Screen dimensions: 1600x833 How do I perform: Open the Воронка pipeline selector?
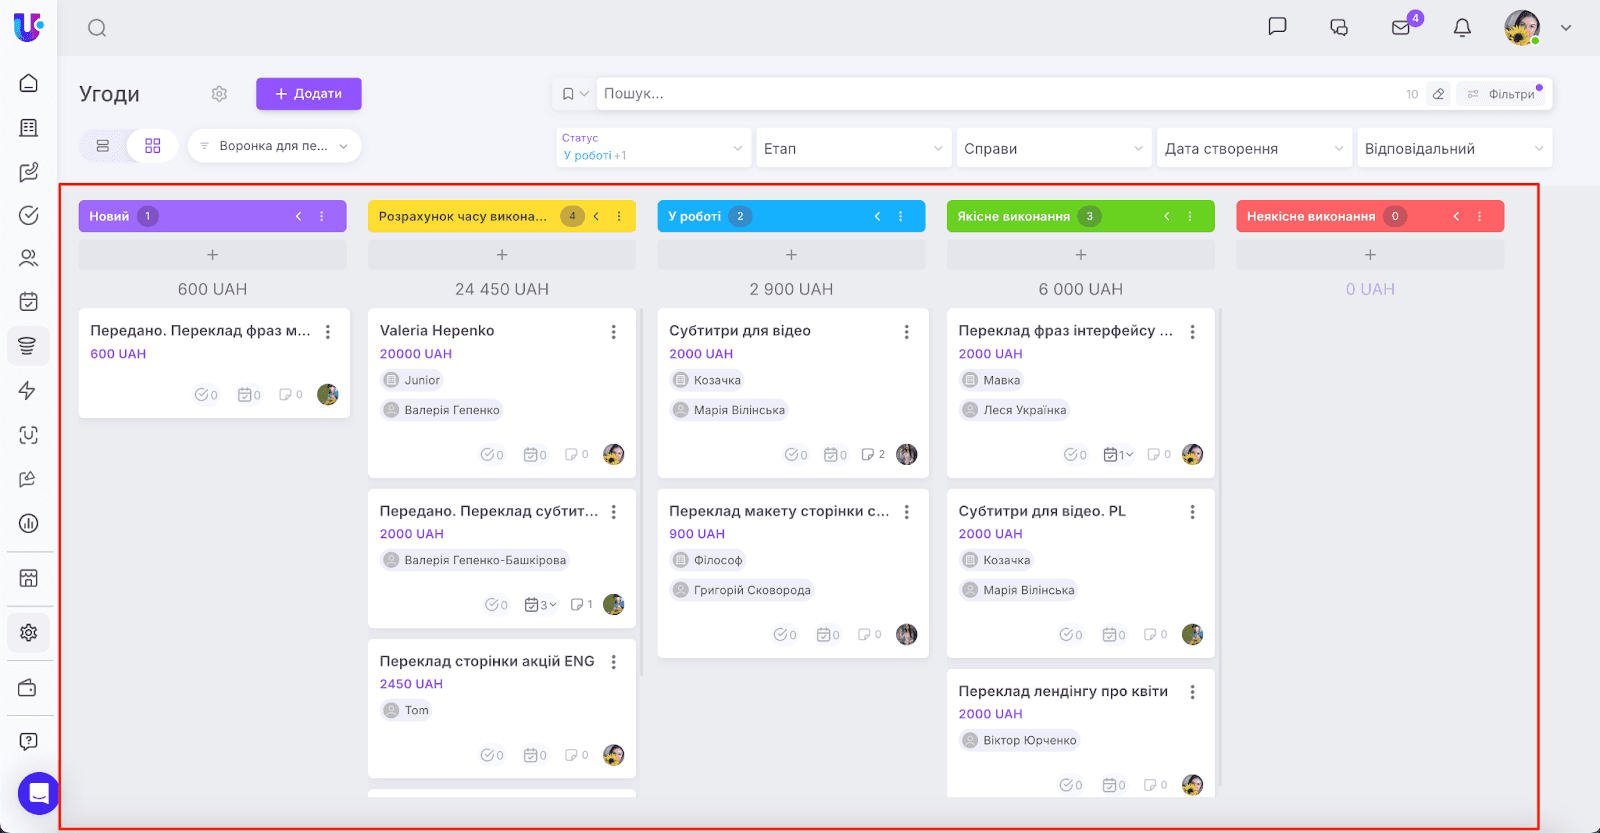(274, 146)
